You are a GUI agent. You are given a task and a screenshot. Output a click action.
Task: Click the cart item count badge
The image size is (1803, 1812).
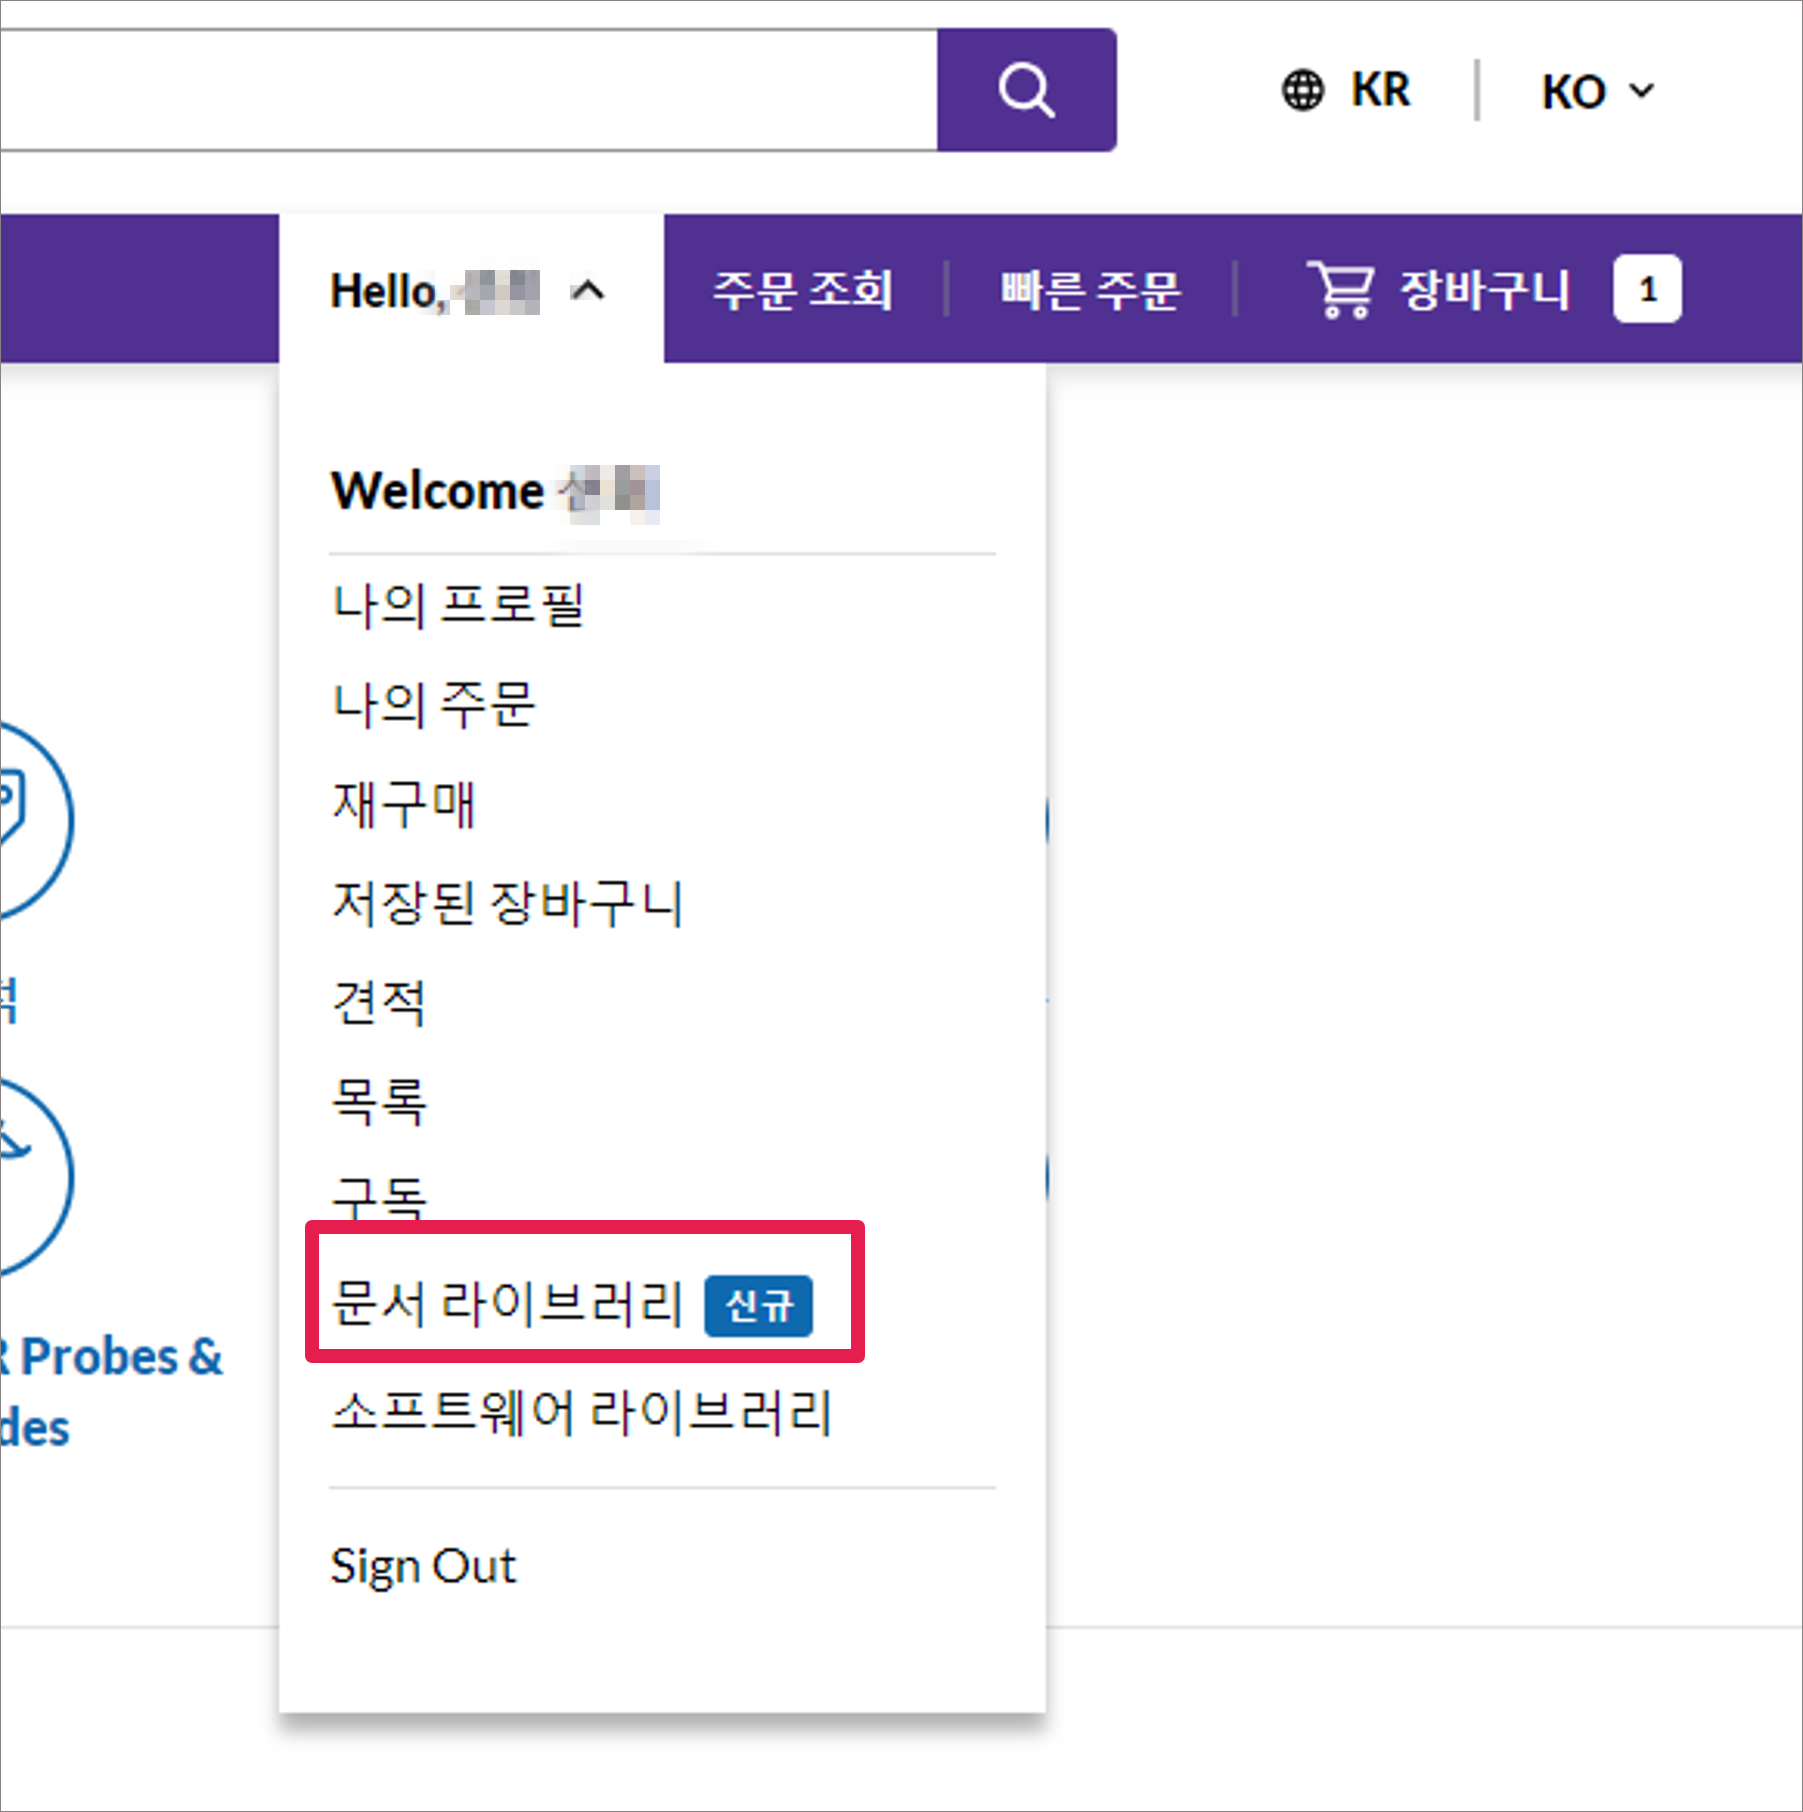tap(1647, 290)
